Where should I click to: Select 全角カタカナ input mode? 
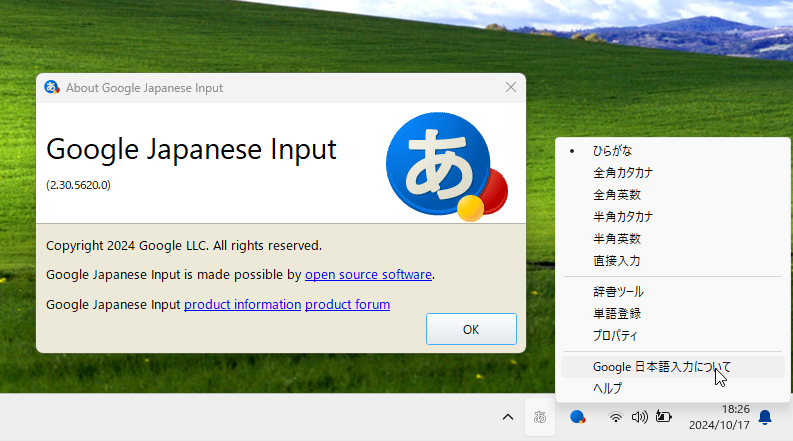(x=673, y=173)
